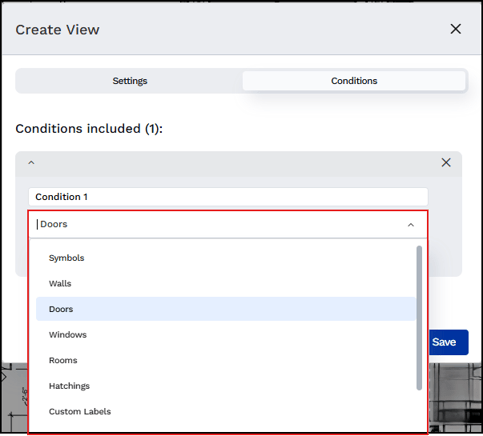Select Hatchings in the list
Image resolution: width=483 pixels, height=436 pixels.
(x=226, y=386)
